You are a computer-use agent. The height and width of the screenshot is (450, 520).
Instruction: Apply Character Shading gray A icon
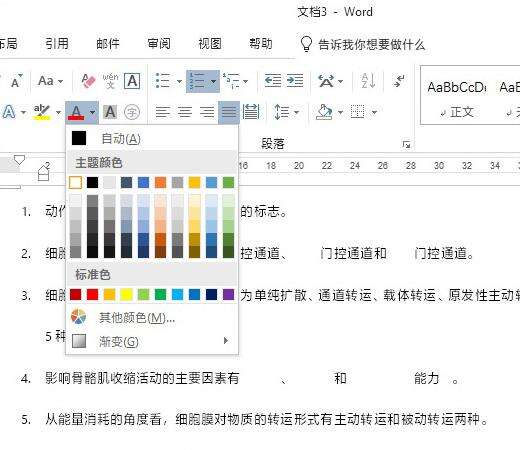[x=110, y=112]
